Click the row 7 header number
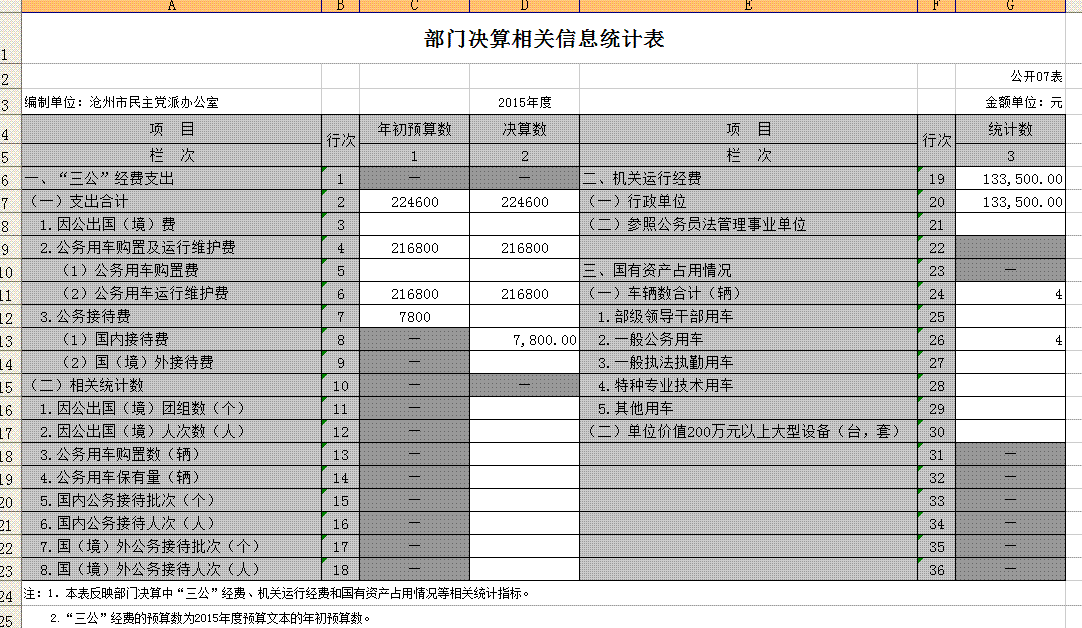The width and height of the screenshot is (1082, 628). 7,202
